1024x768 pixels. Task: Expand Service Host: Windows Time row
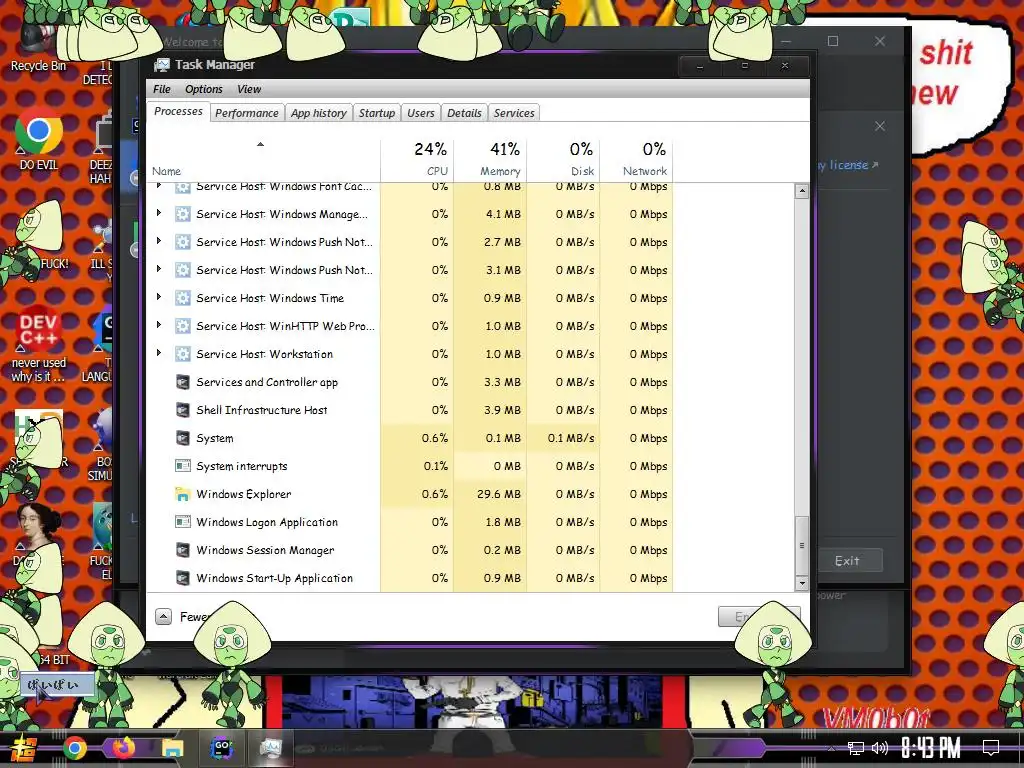pyautogui.click(x=159, y=297)
